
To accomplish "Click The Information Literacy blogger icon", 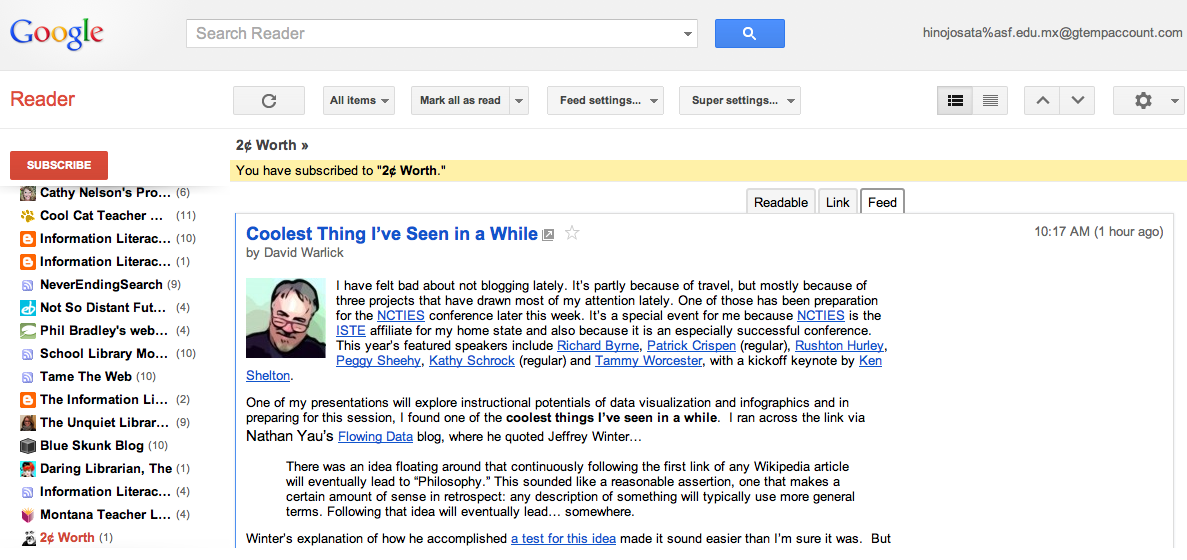I will tap(28, 400).
